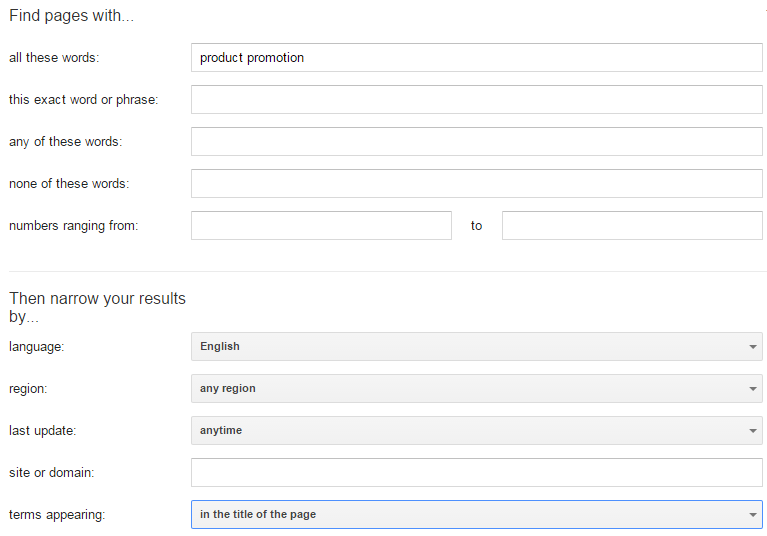Click the 'site or domain' text field
The width and height of the screenshot is (767, 536).
point(476,472)
